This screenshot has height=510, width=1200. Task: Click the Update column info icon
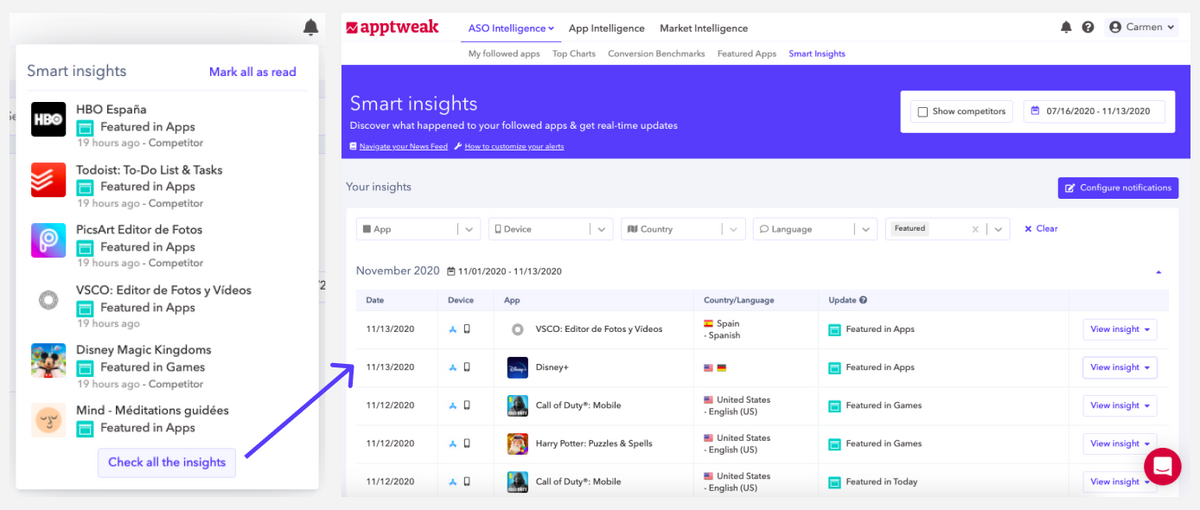(x=863, y=300)
